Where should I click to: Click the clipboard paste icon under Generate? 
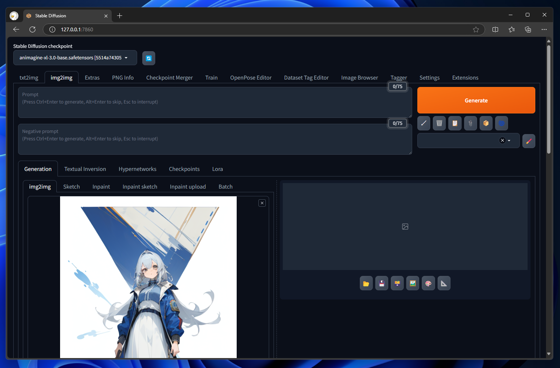(455, 123)
